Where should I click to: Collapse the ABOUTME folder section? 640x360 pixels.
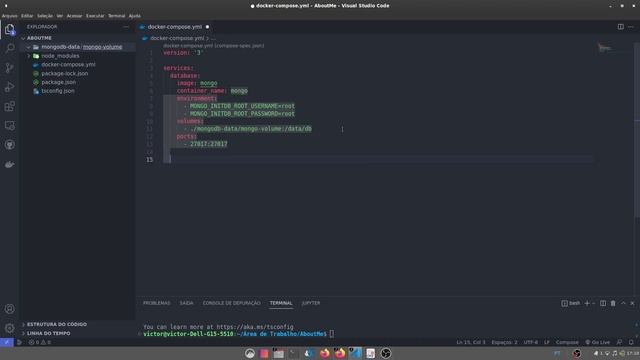tap(39, 38)
